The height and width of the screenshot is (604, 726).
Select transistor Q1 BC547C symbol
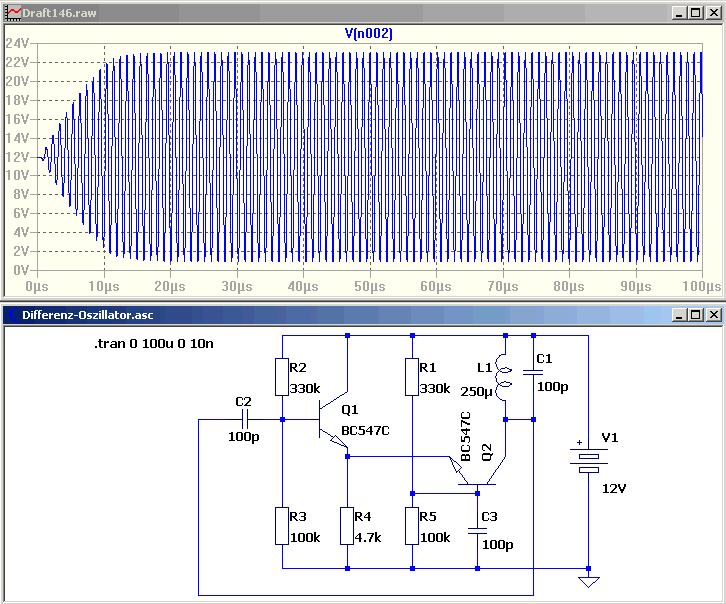[x=333, y=420]
